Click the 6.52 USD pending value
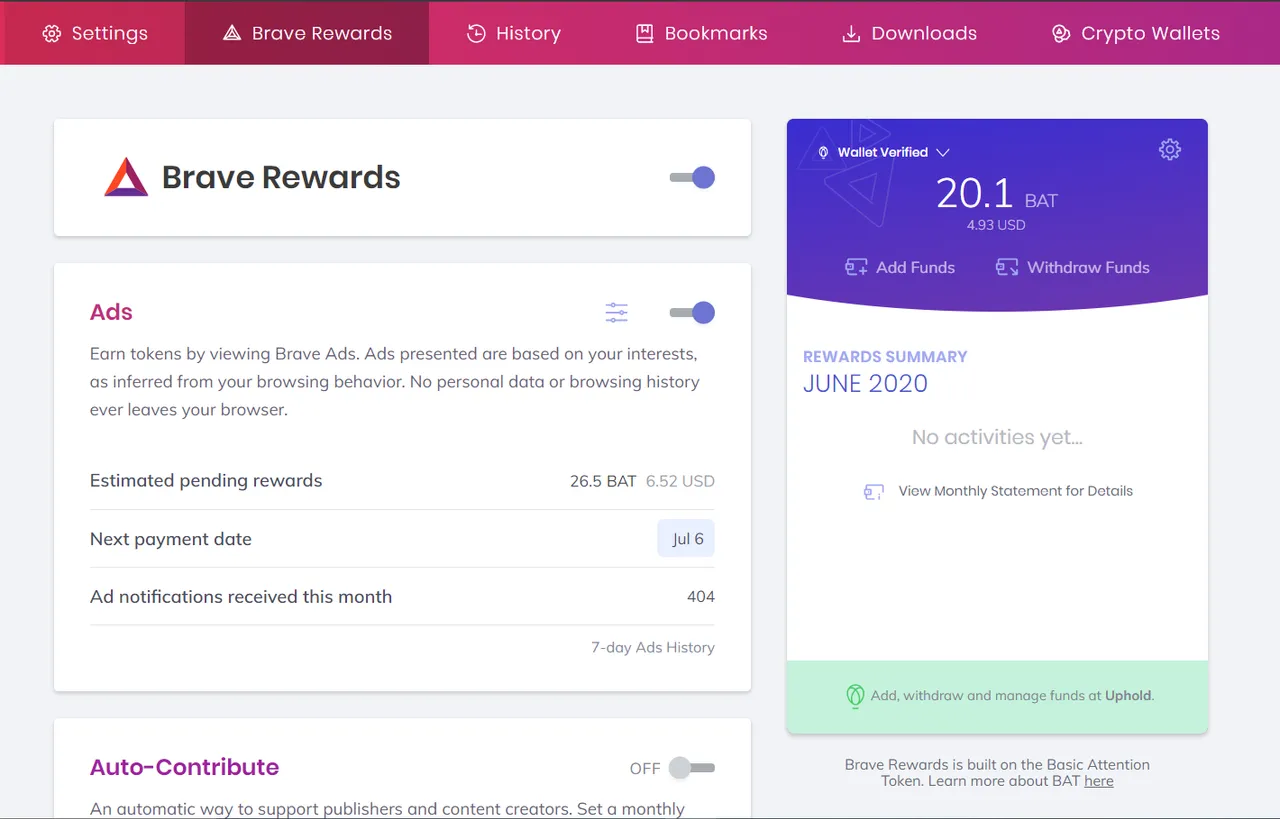Screen dimensions: 1280x819 pos(680,481)
